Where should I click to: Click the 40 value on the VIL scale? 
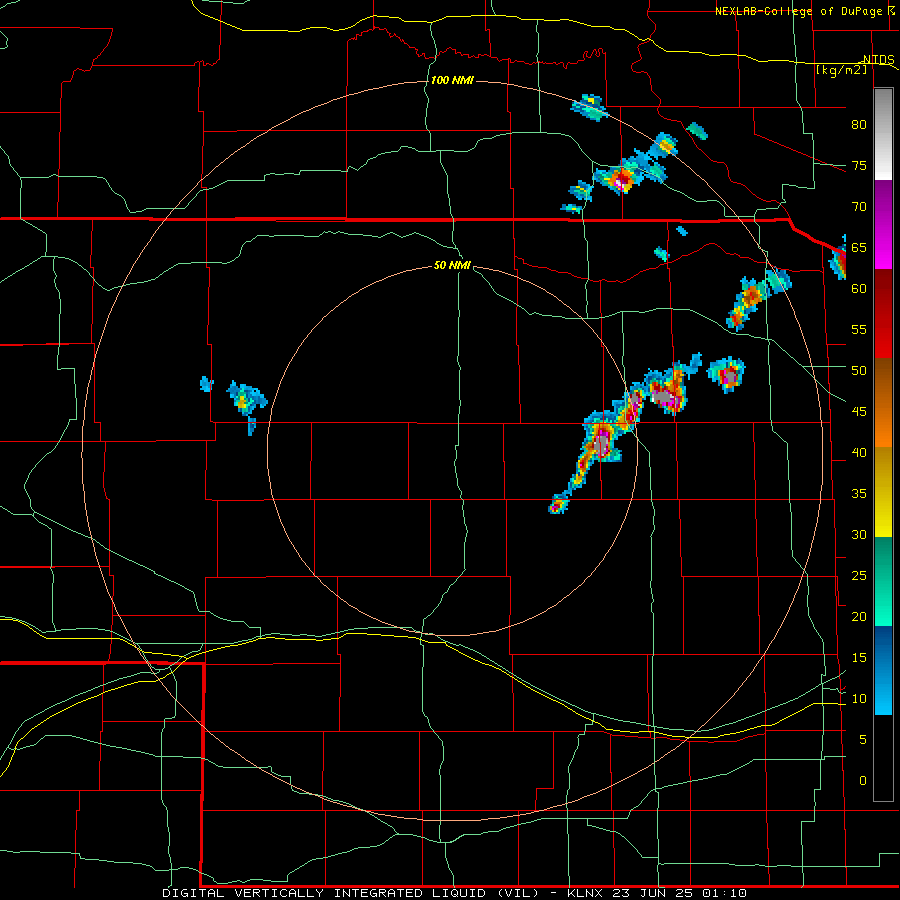click(859, 452)
